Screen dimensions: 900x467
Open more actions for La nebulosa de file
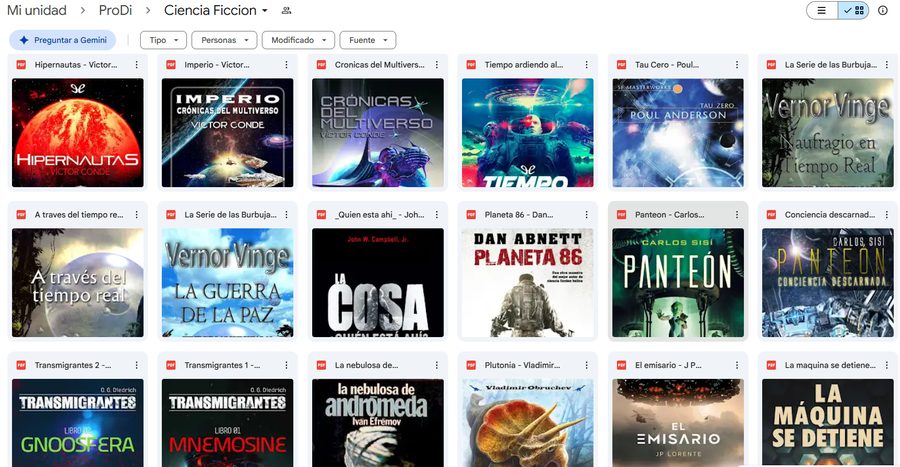coord(437,365)
